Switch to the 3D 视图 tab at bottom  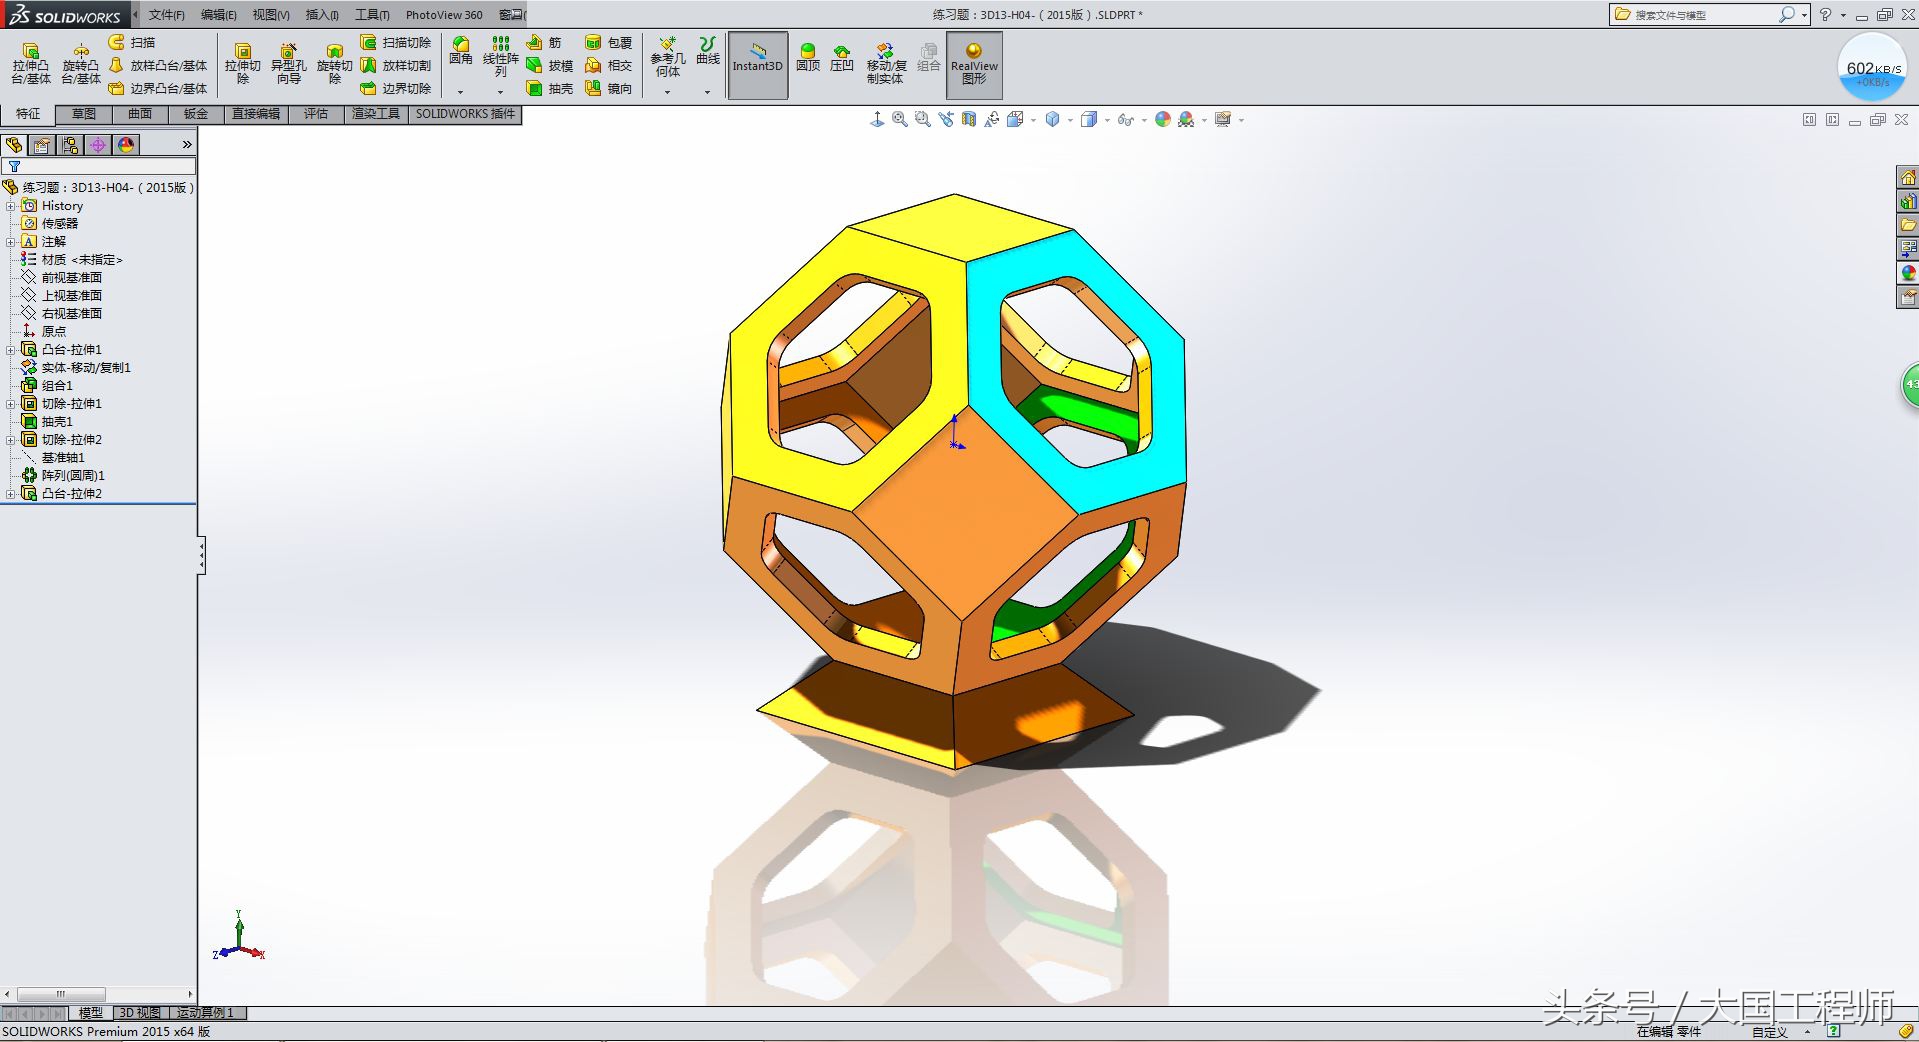click(x=139, y=1012)
